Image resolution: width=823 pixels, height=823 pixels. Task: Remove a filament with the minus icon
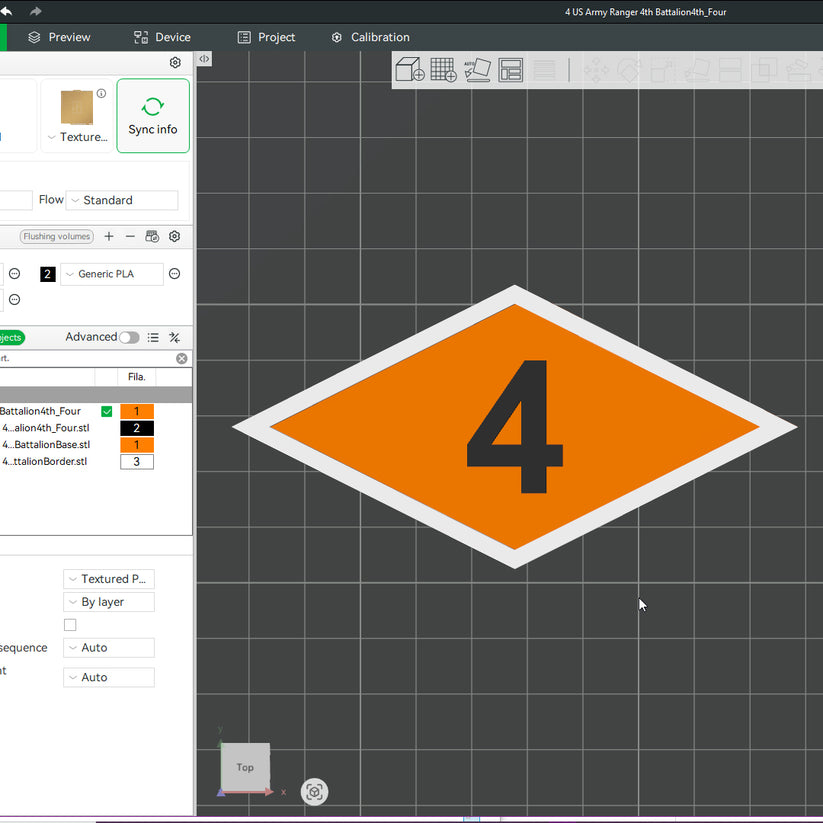(x=130, y=237)
